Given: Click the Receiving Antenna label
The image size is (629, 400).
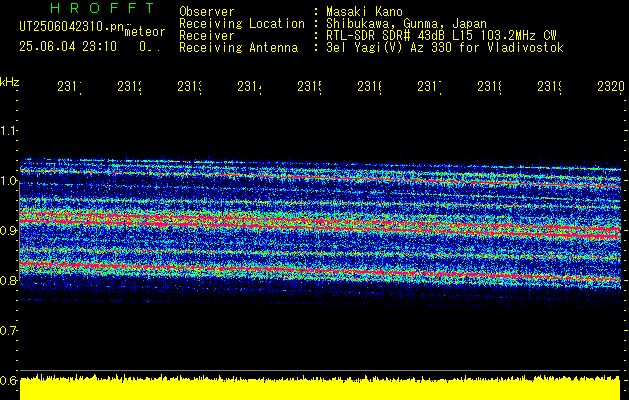Looking at the screenshot, I should 238,48.
